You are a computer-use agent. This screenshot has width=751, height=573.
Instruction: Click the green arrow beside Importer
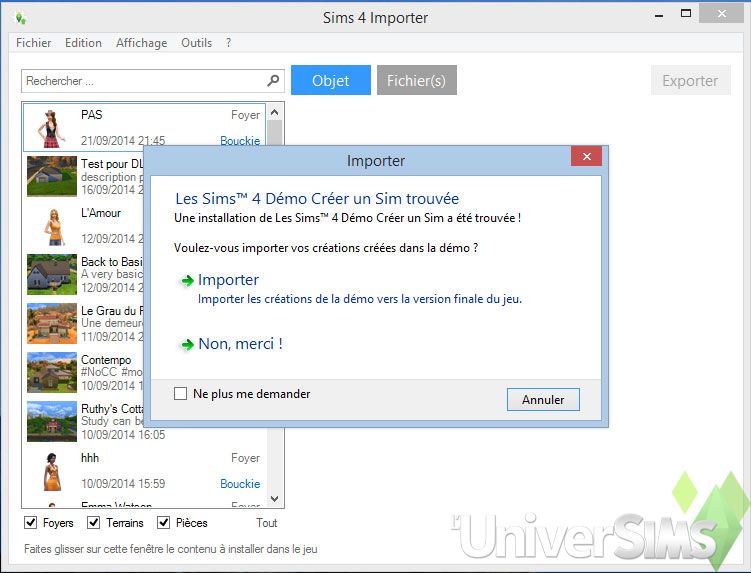(x=187, y=280)
